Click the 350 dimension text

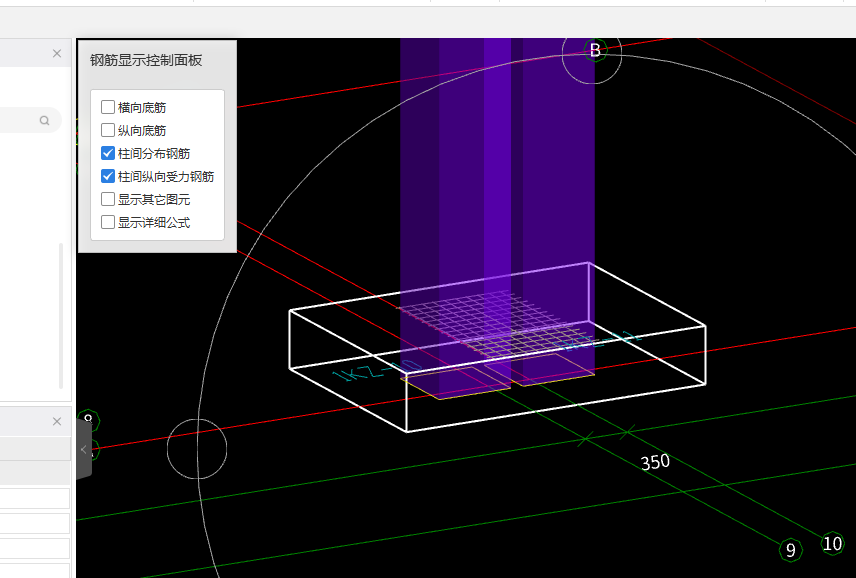(655, 462)
